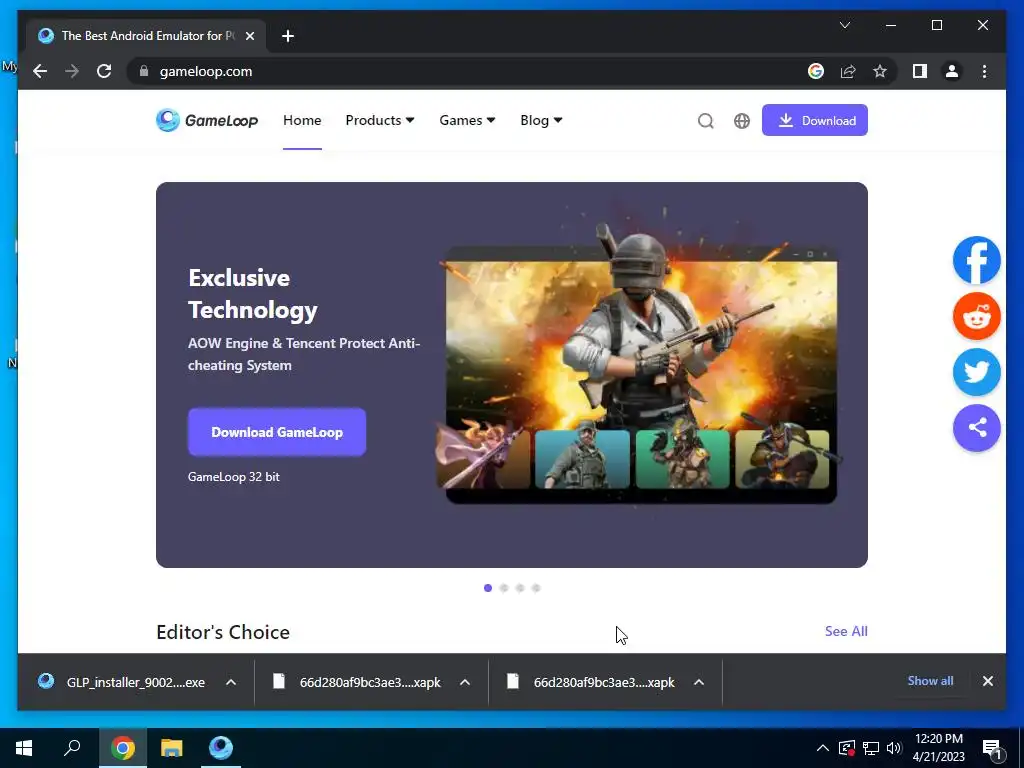Select the third carousel dot

[x=520, y=588]
